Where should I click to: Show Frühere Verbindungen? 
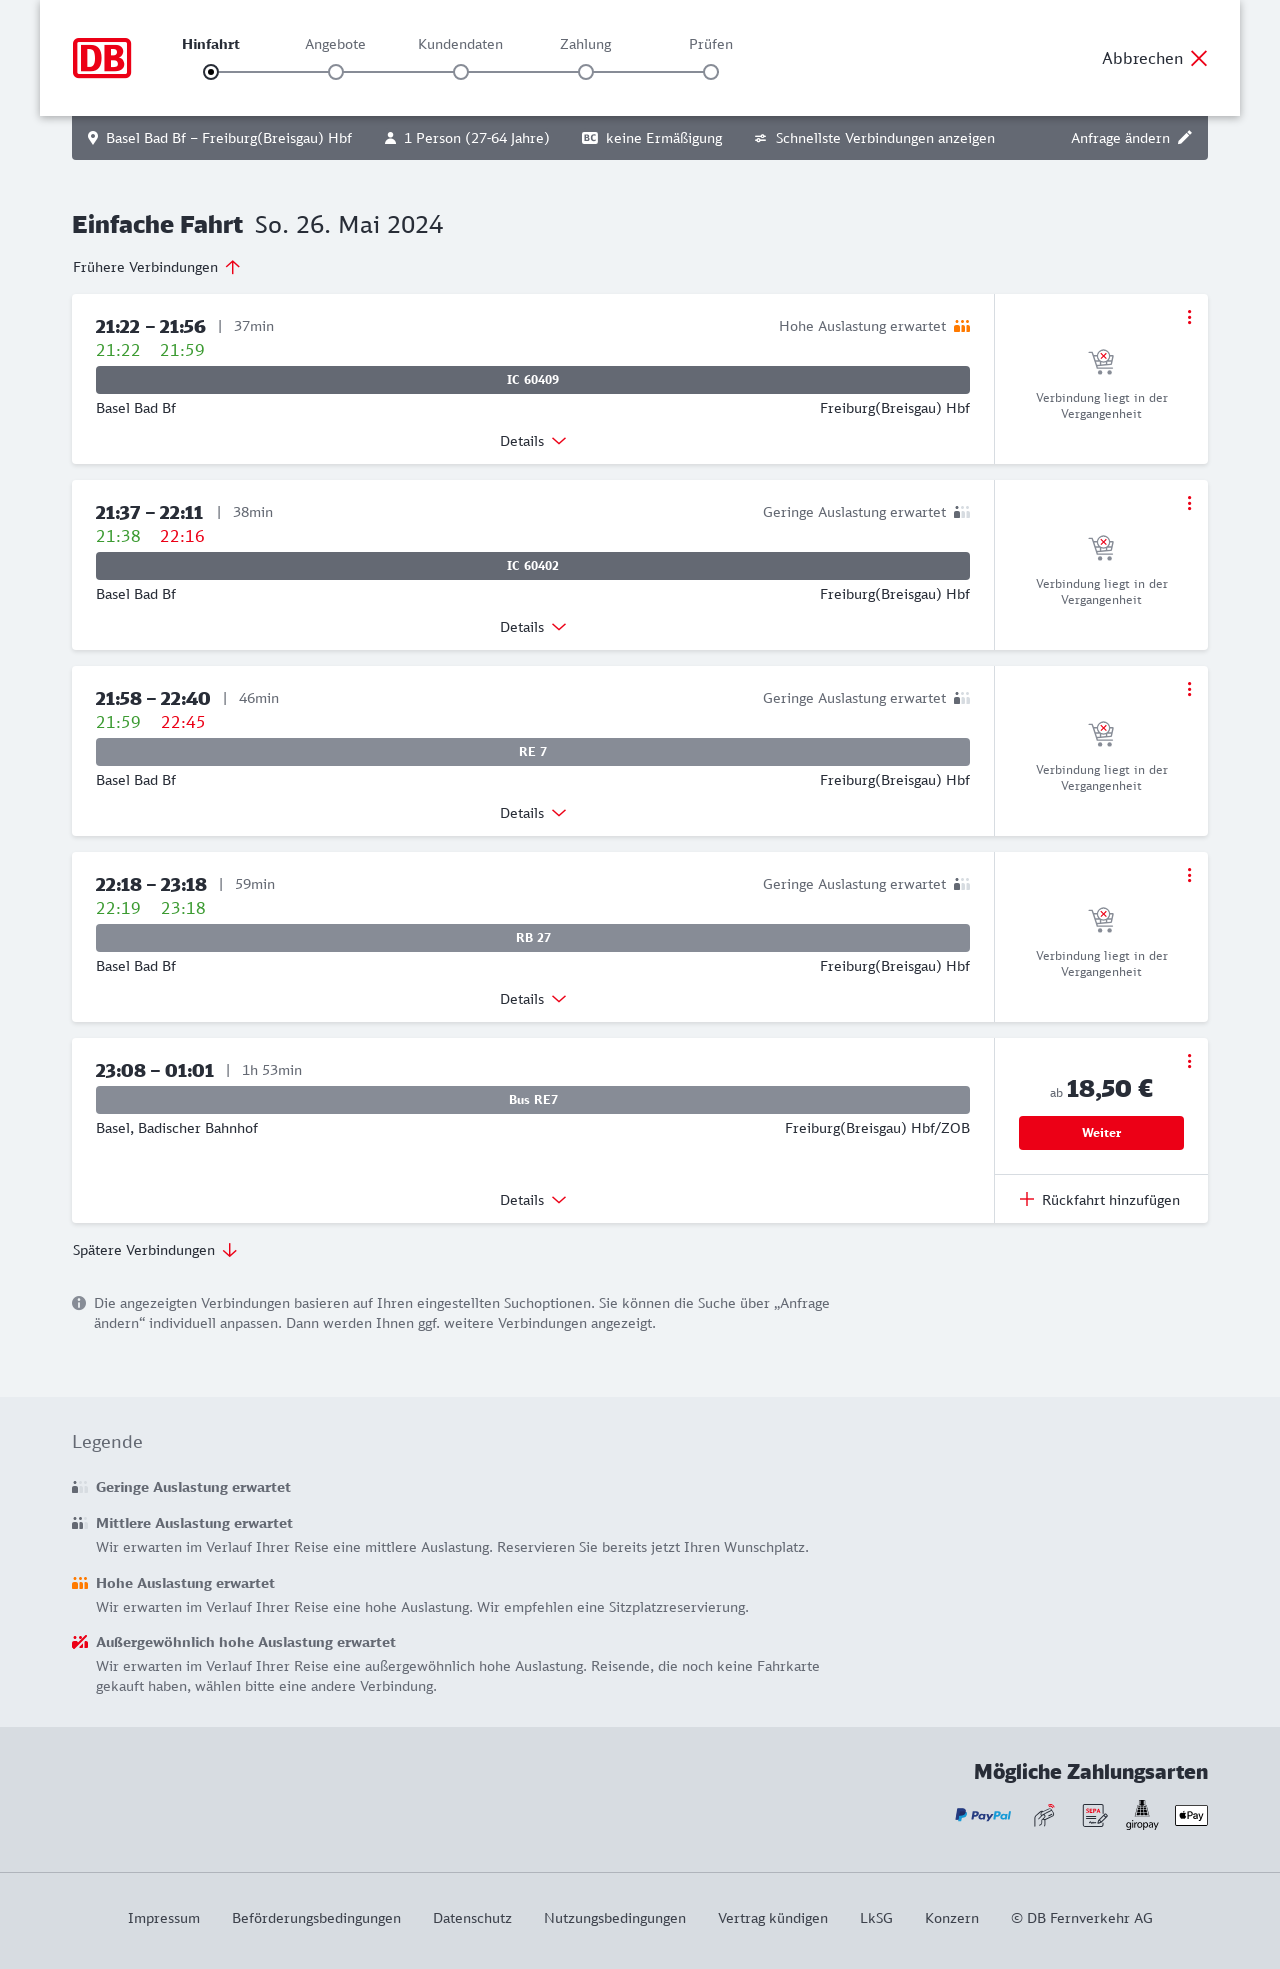[x=157, y=267]
